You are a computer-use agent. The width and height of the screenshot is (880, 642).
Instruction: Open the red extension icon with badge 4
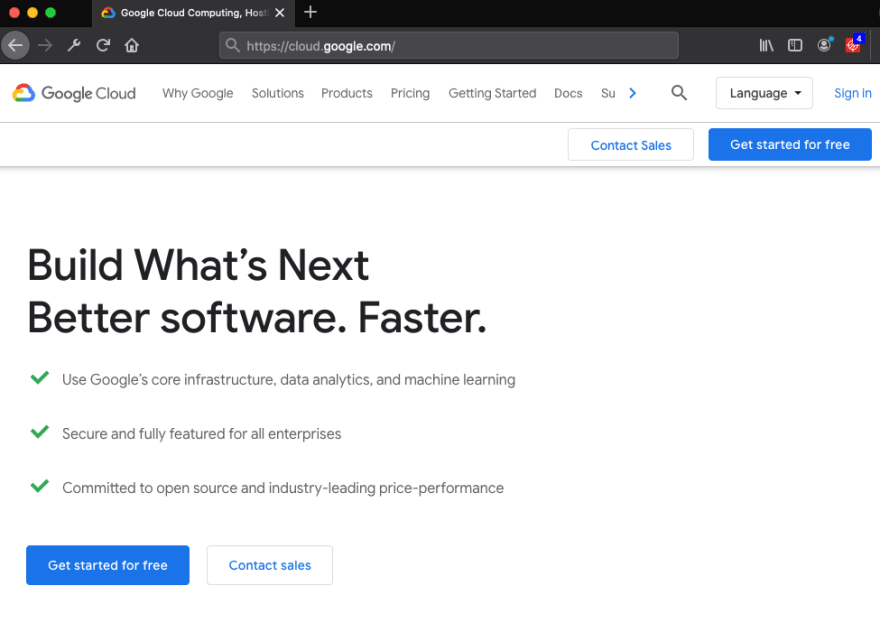pyautogui.click(x=854, y=44)
